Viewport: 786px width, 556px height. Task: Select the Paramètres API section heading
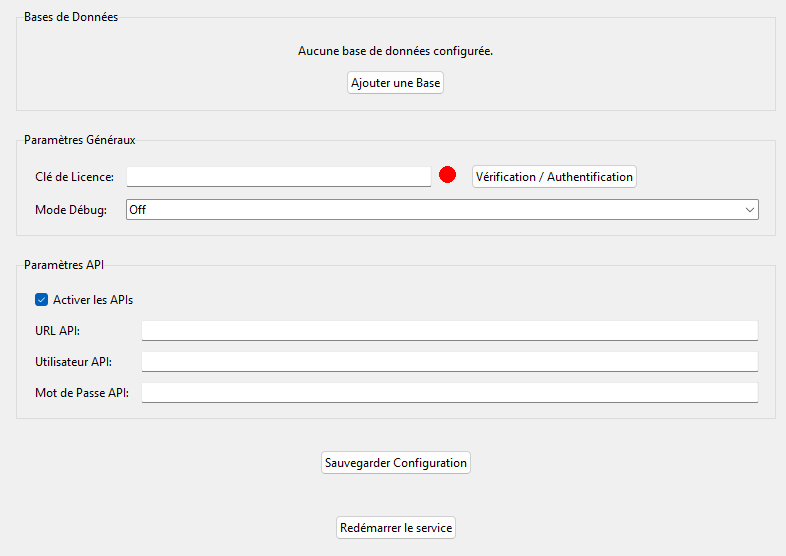click(x=64, y=265)
